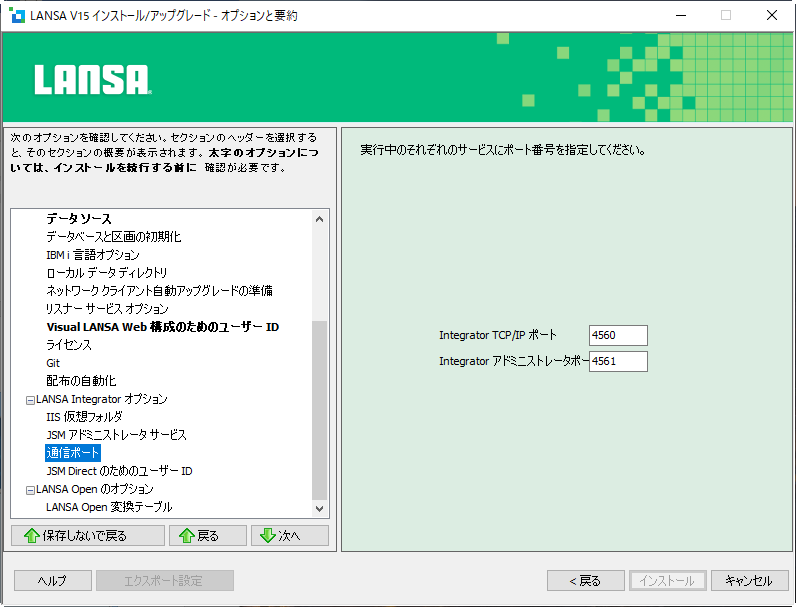The height and width of the screenshot is (607, 796).
Task: Select Git tree item
Action: (x=53, y=363)
